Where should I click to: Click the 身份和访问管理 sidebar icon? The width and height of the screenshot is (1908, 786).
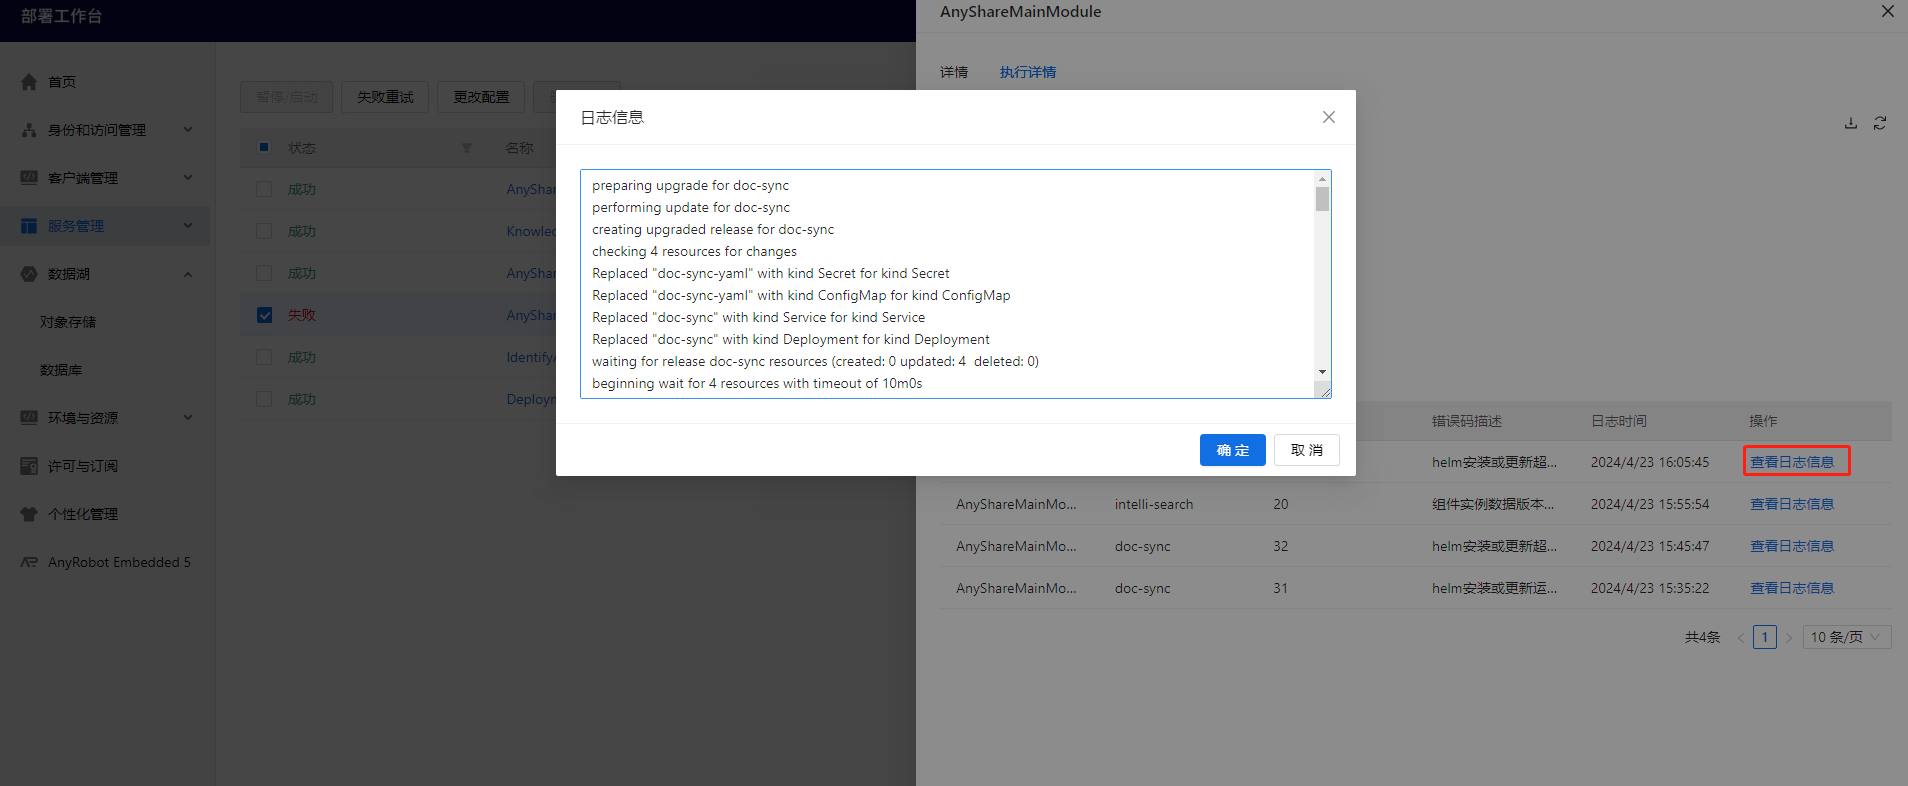coord(29,130)
